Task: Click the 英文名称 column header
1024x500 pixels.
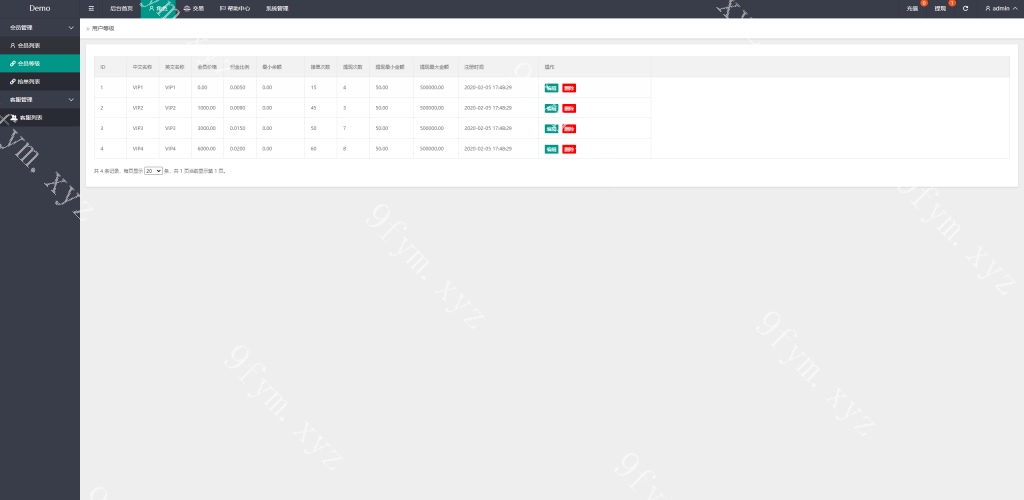Action: click(174, 67)
